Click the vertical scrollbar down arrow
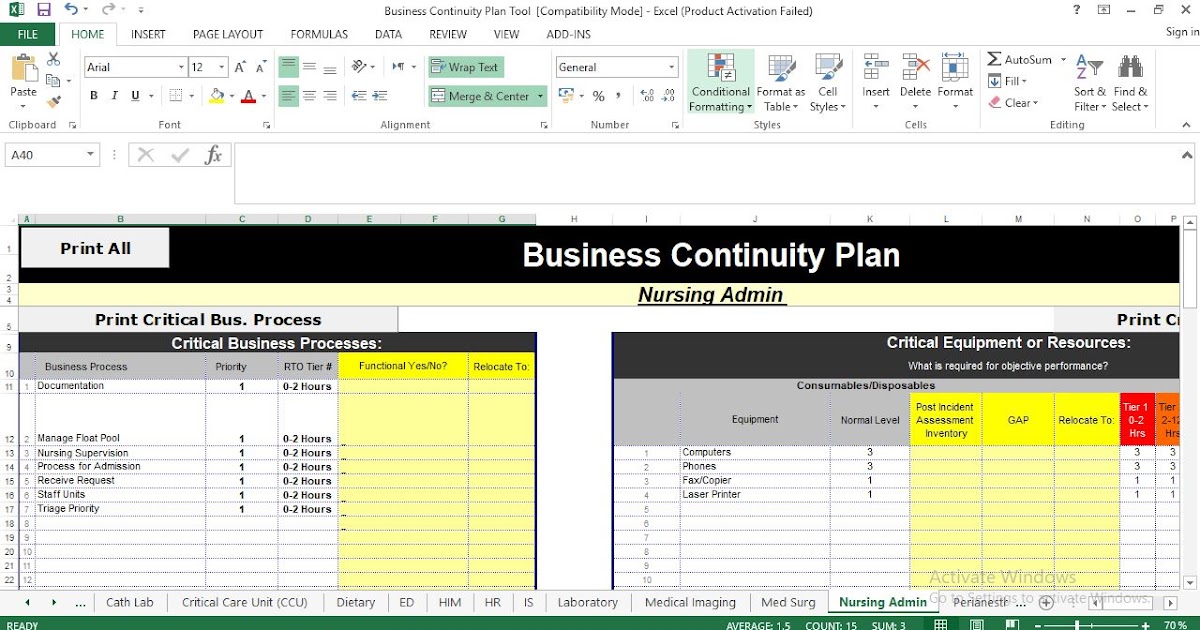 click(1190, 582)
